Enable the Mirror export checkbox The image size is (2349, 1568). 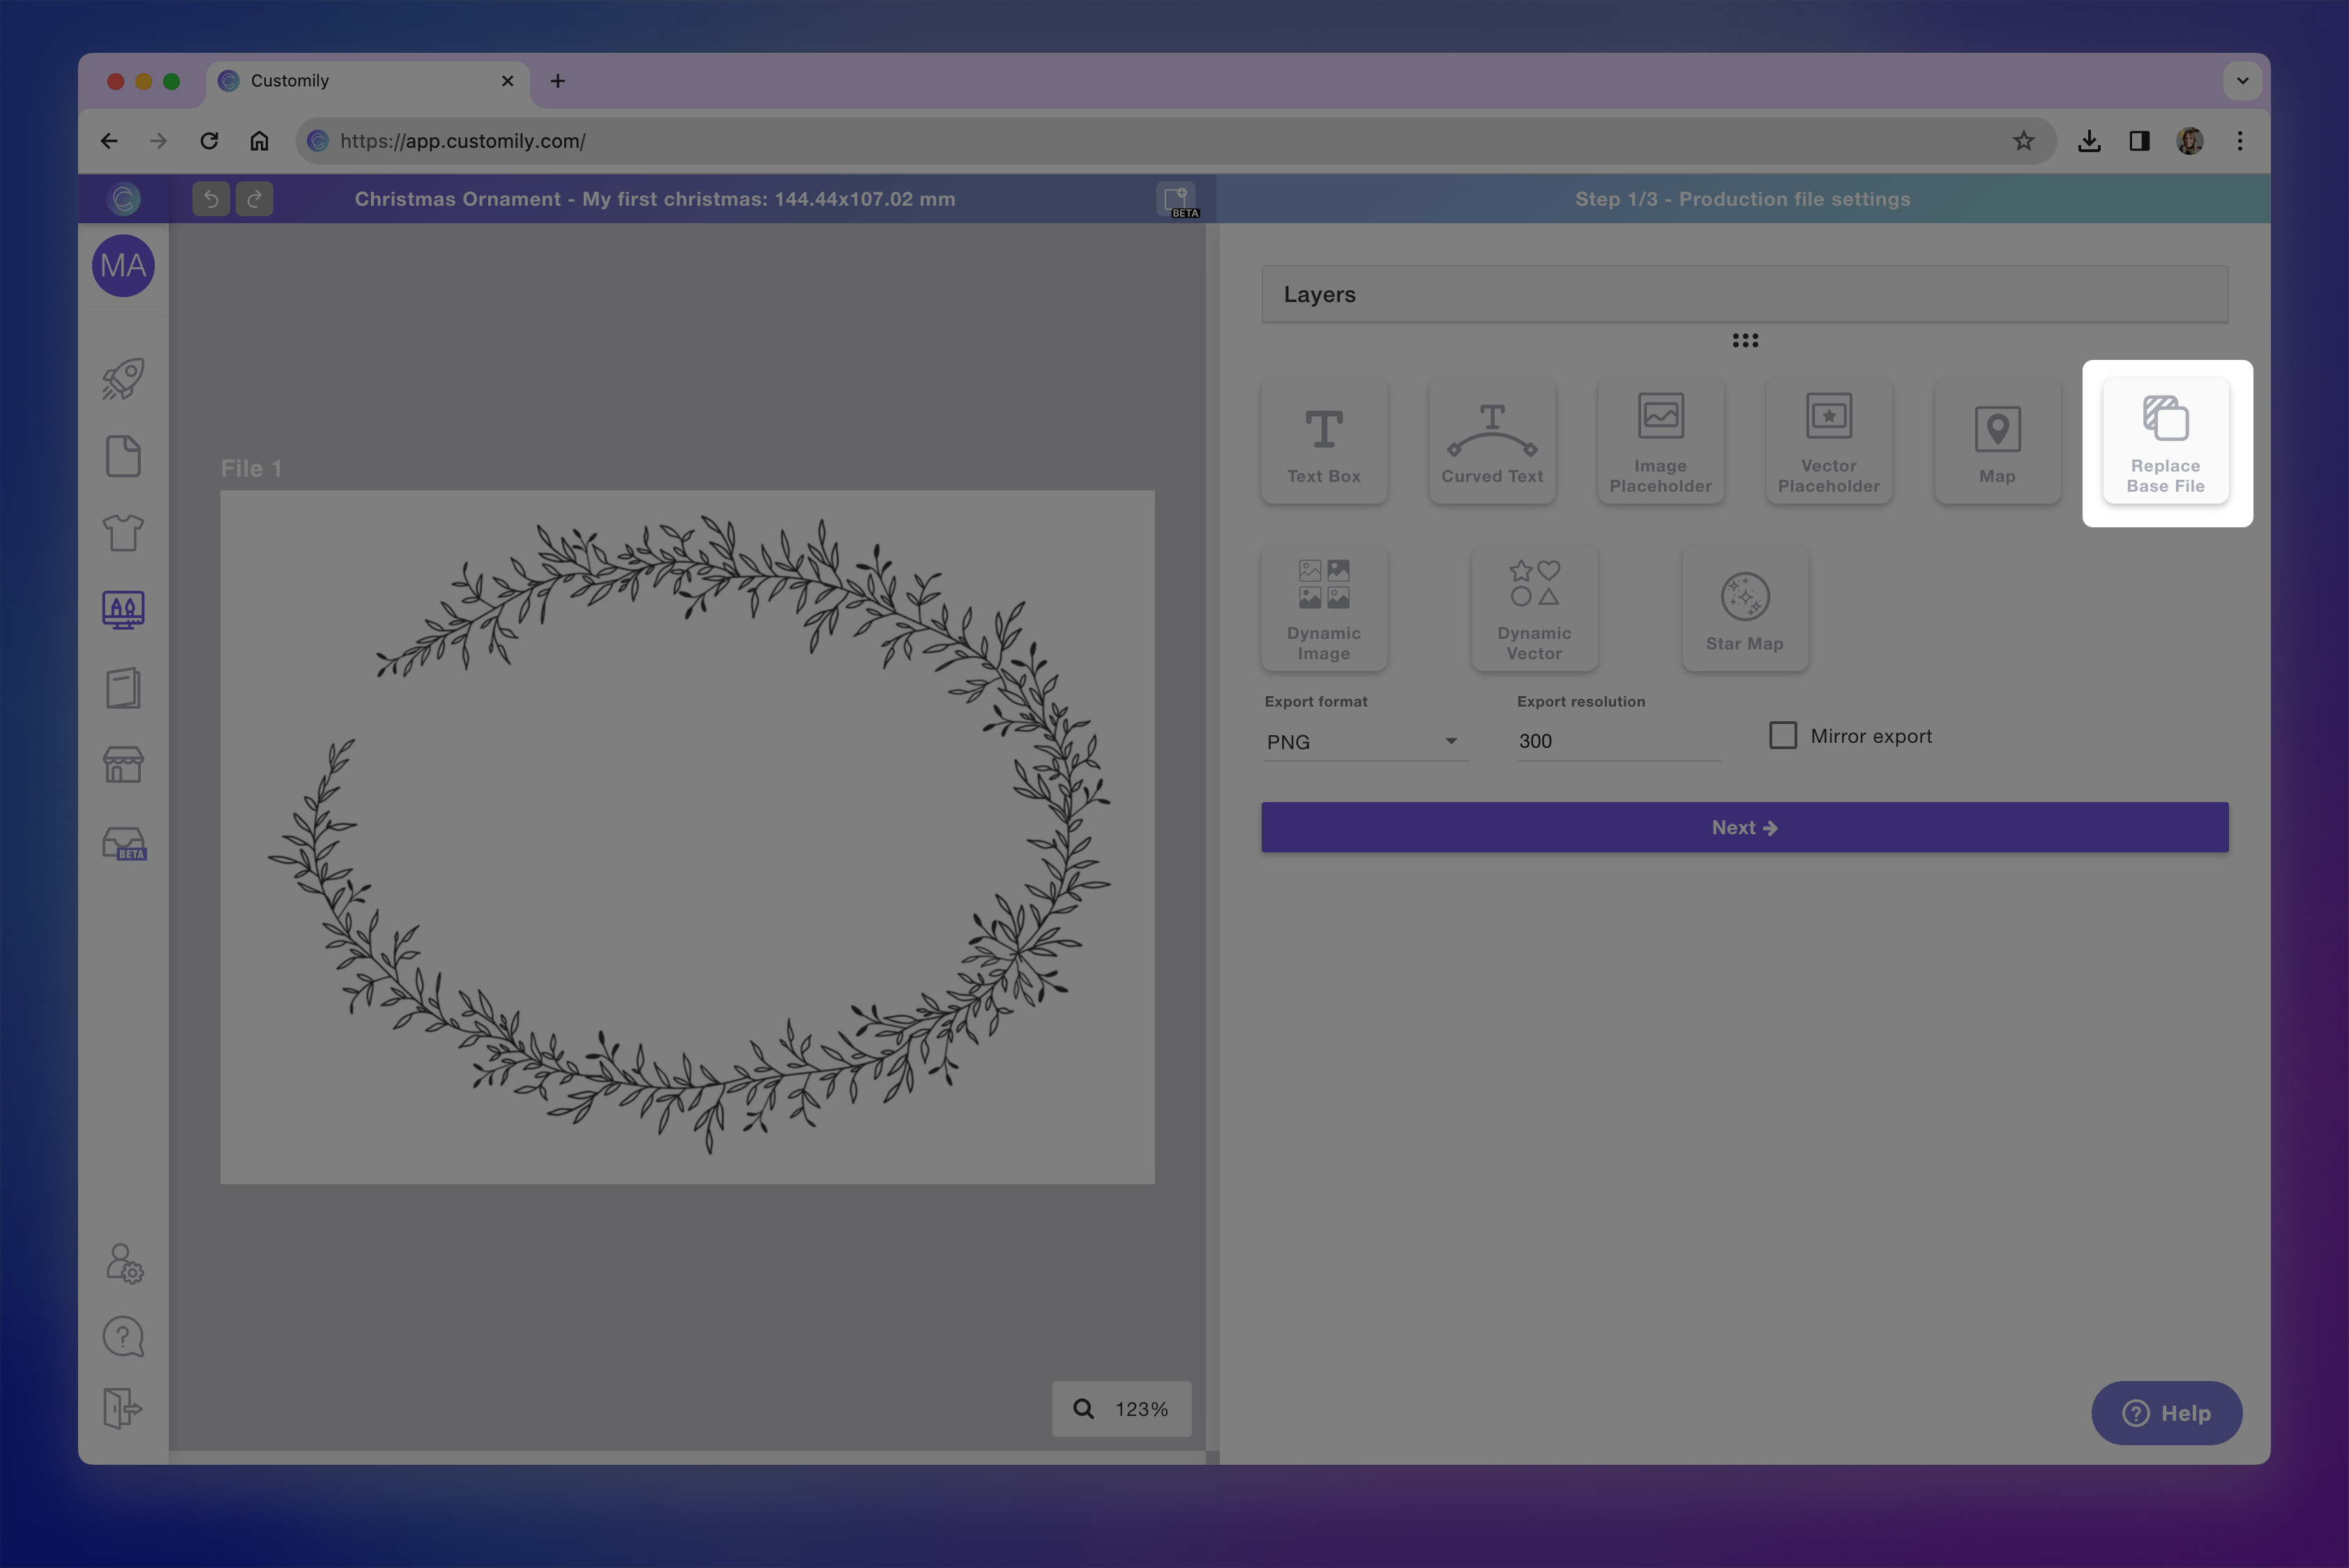coord(1782,736)
